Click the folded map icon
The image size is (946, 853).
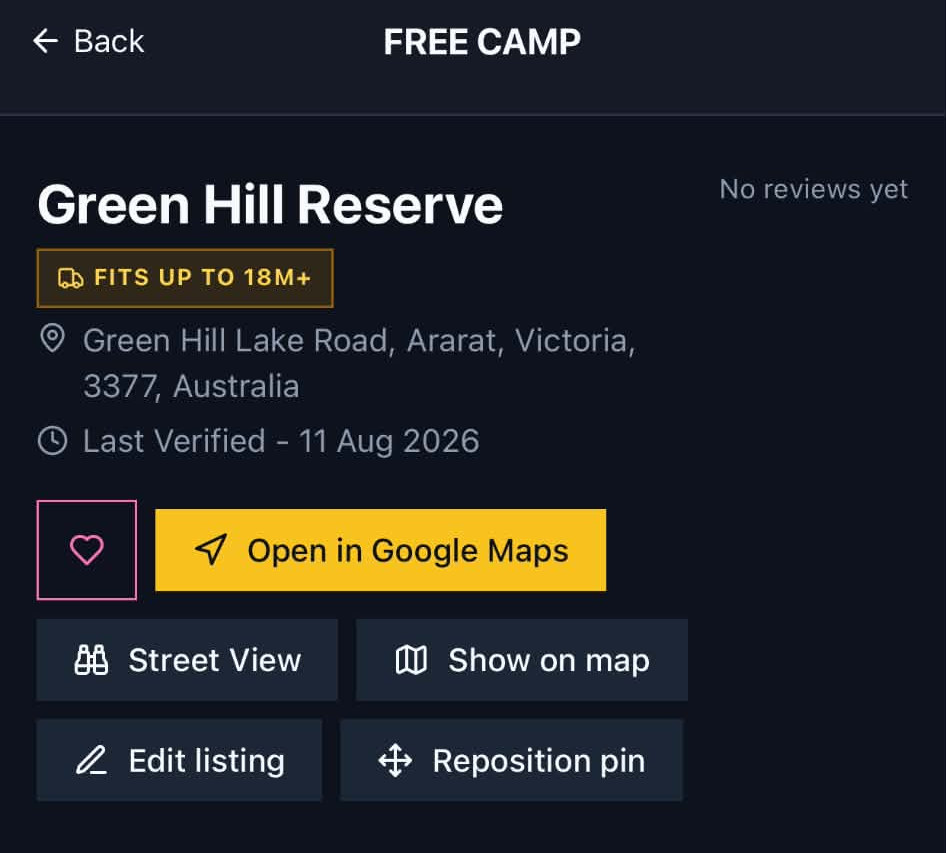coord(411,660)
